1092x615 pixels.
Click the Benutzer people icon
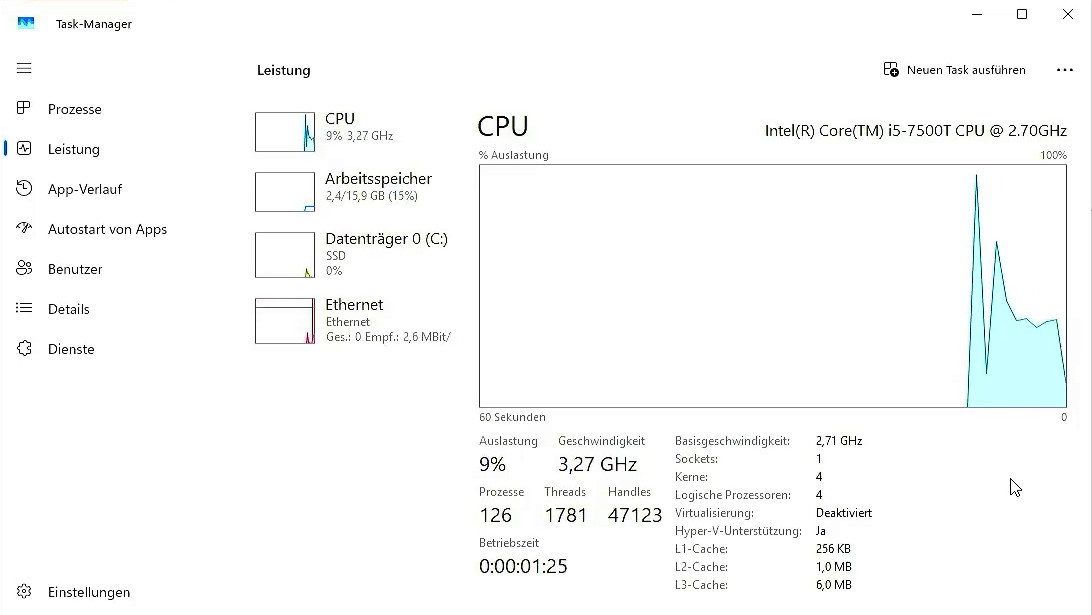coord(25,269)
